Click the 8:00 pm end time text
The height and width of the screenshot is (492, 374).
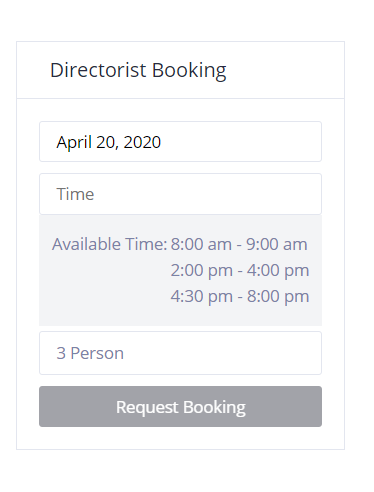(x=278, y=296)
